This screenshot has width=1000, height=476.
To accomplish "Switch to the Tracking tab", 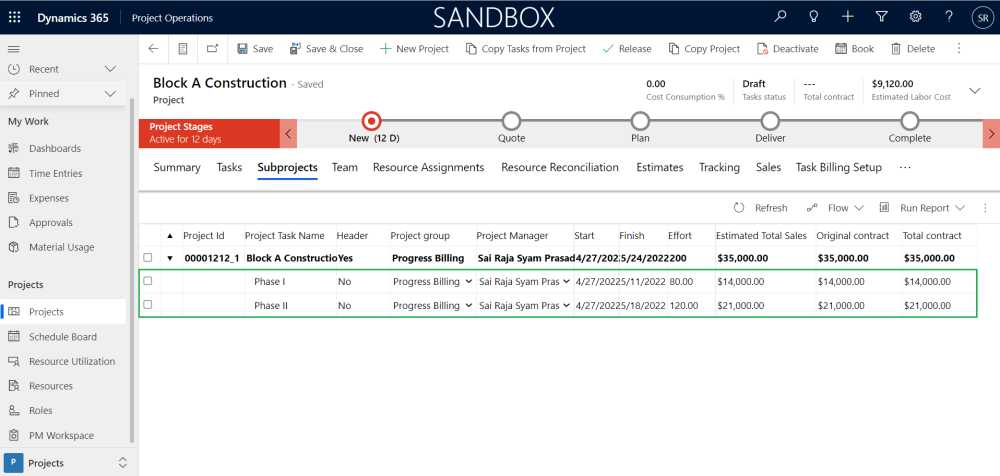I will [x=719, y=167].
